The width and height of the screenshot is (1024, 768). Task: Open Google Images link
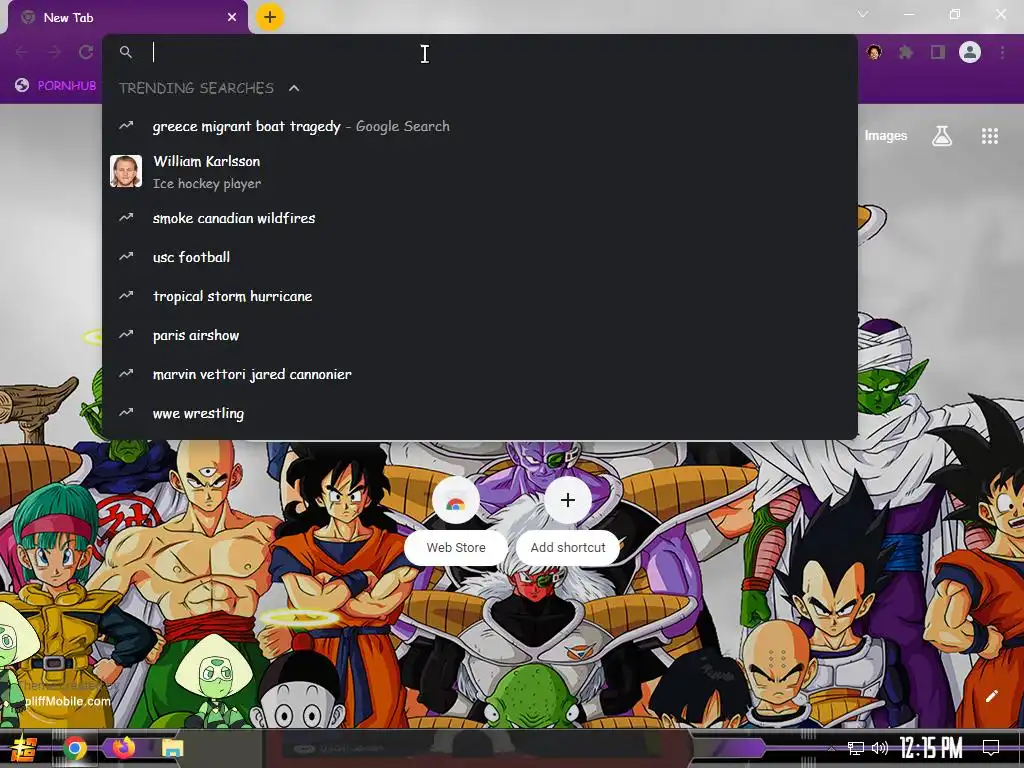pyautogui.click(x=886, y=136)
